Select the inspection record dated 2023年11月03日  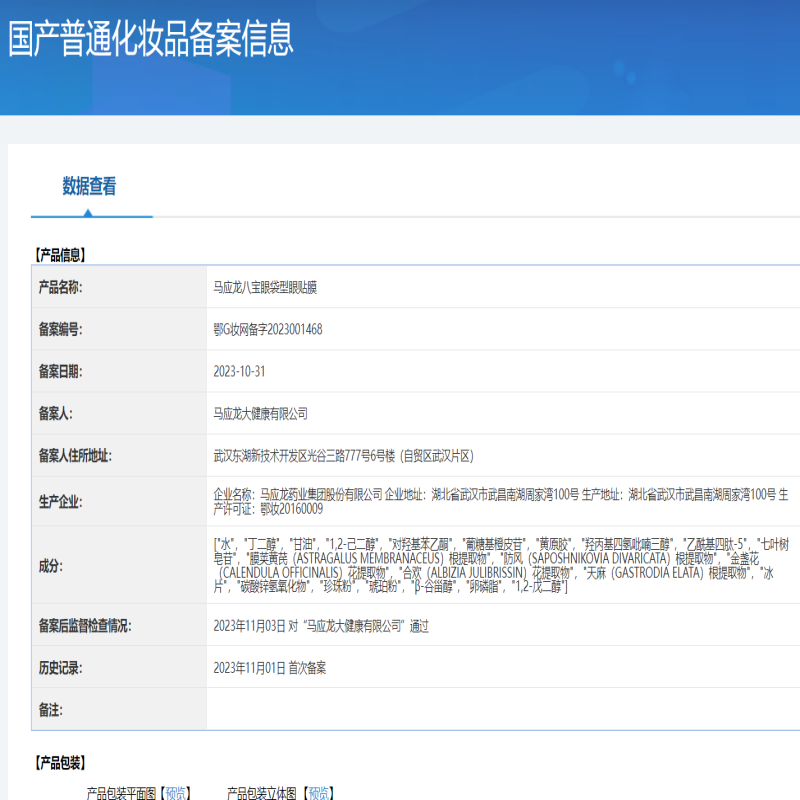pos(321,626)
